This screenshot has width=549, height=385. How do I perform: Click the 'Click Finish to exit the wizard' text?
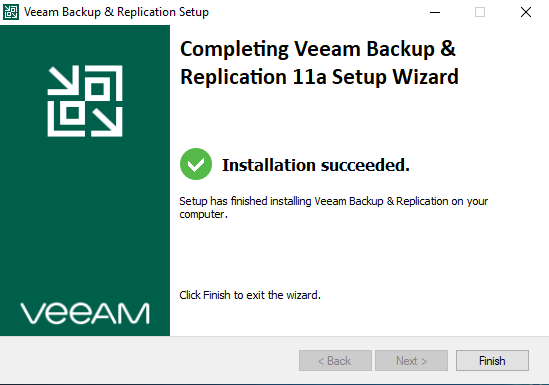[x=250, y=295]
